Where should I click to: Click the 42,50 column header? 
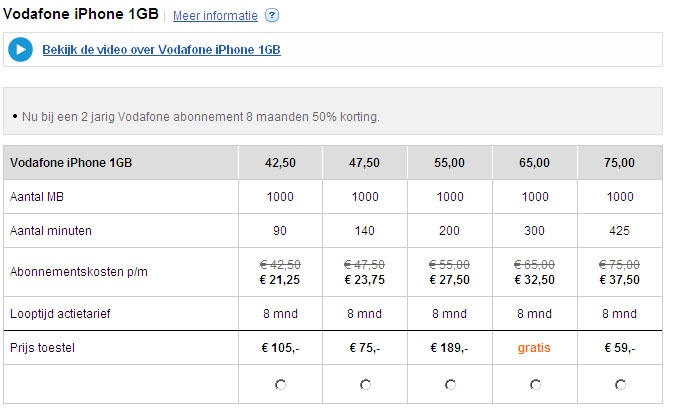pyautogui.click(x=280, y=163)
